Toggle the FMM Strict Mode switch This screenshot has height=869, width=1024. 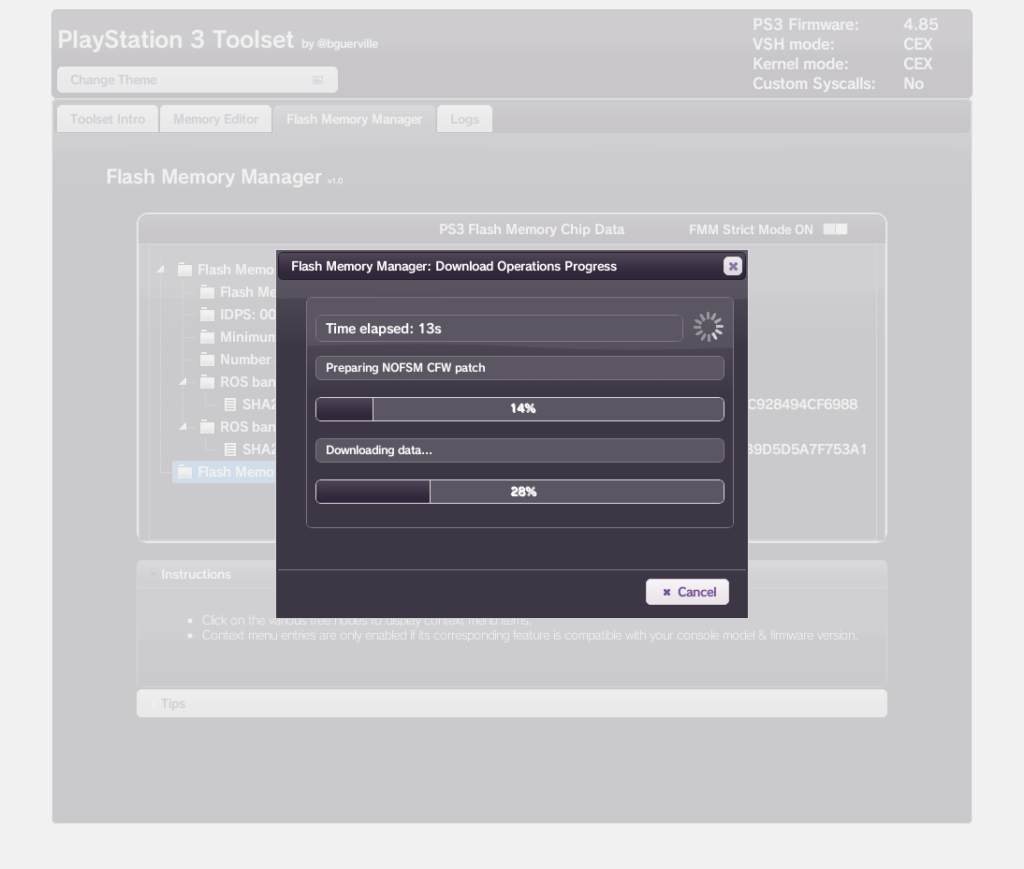(835, 229)
